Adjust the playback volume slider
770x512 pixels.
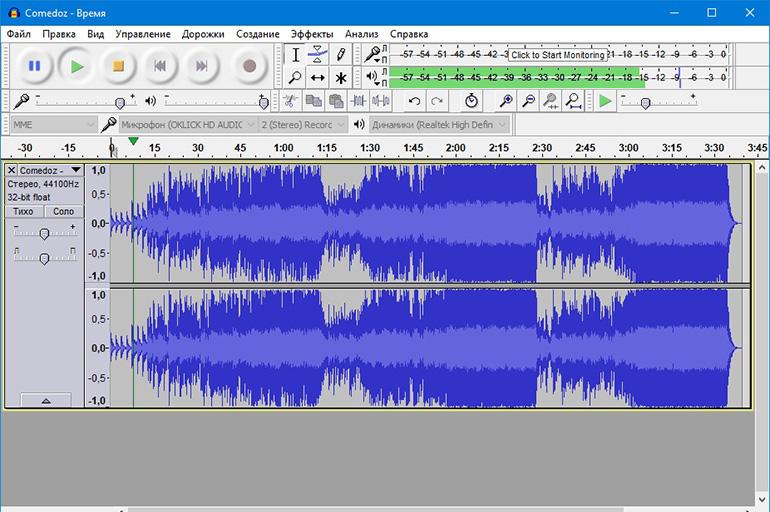(x=216, y=102)
